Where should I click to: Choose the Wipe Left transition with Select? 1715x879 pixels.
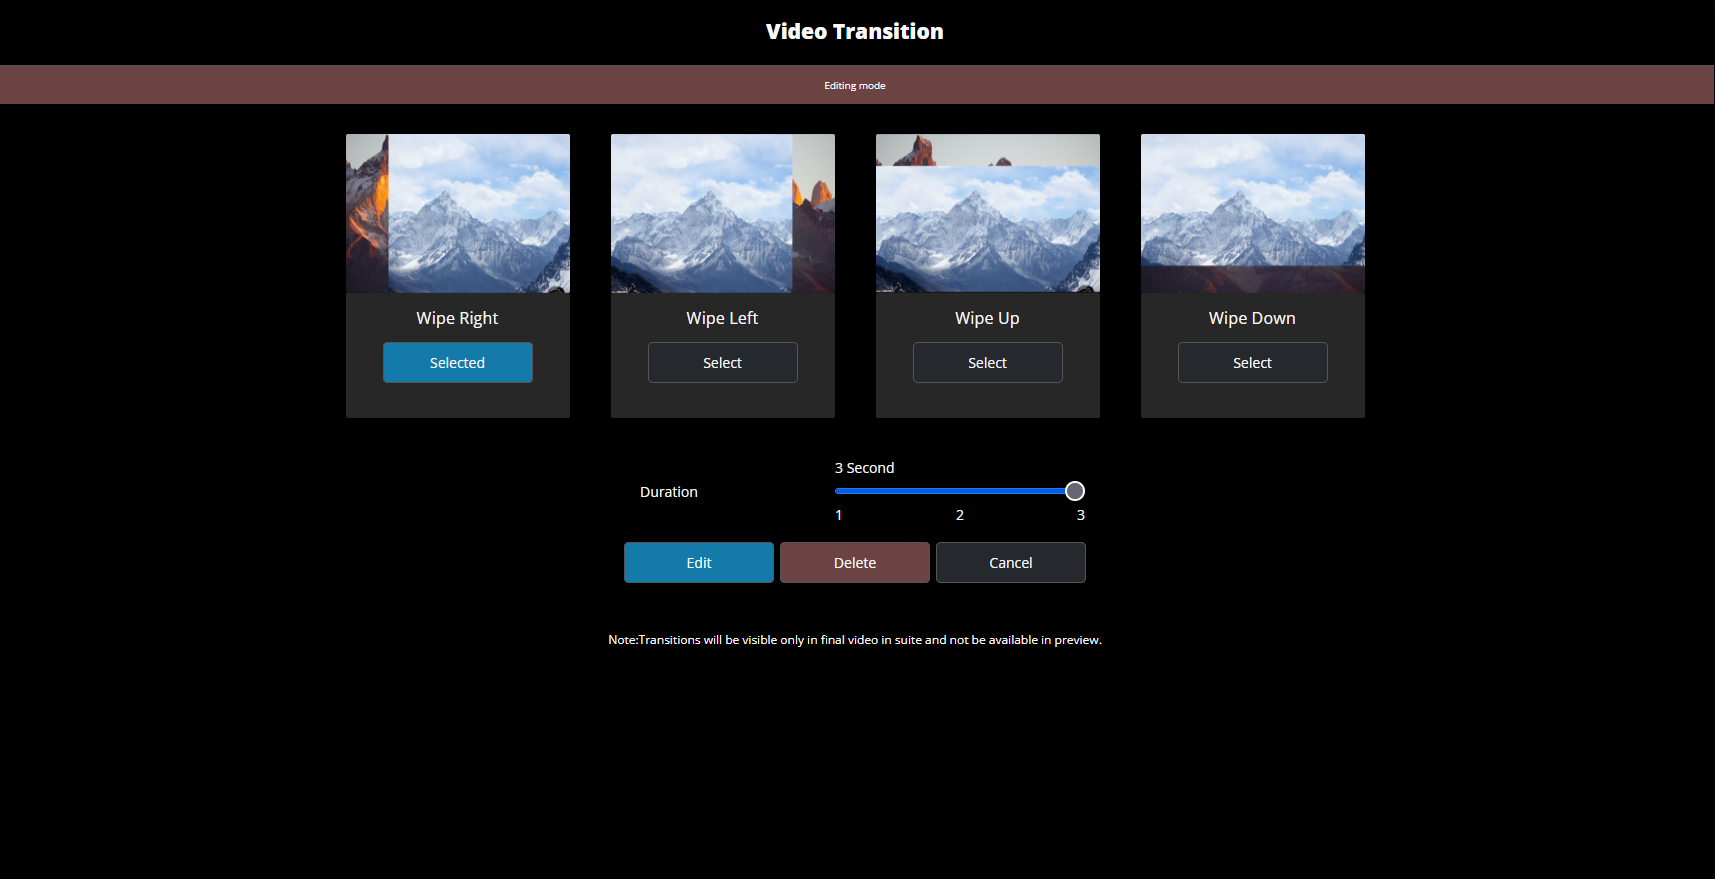coord(722,363)
